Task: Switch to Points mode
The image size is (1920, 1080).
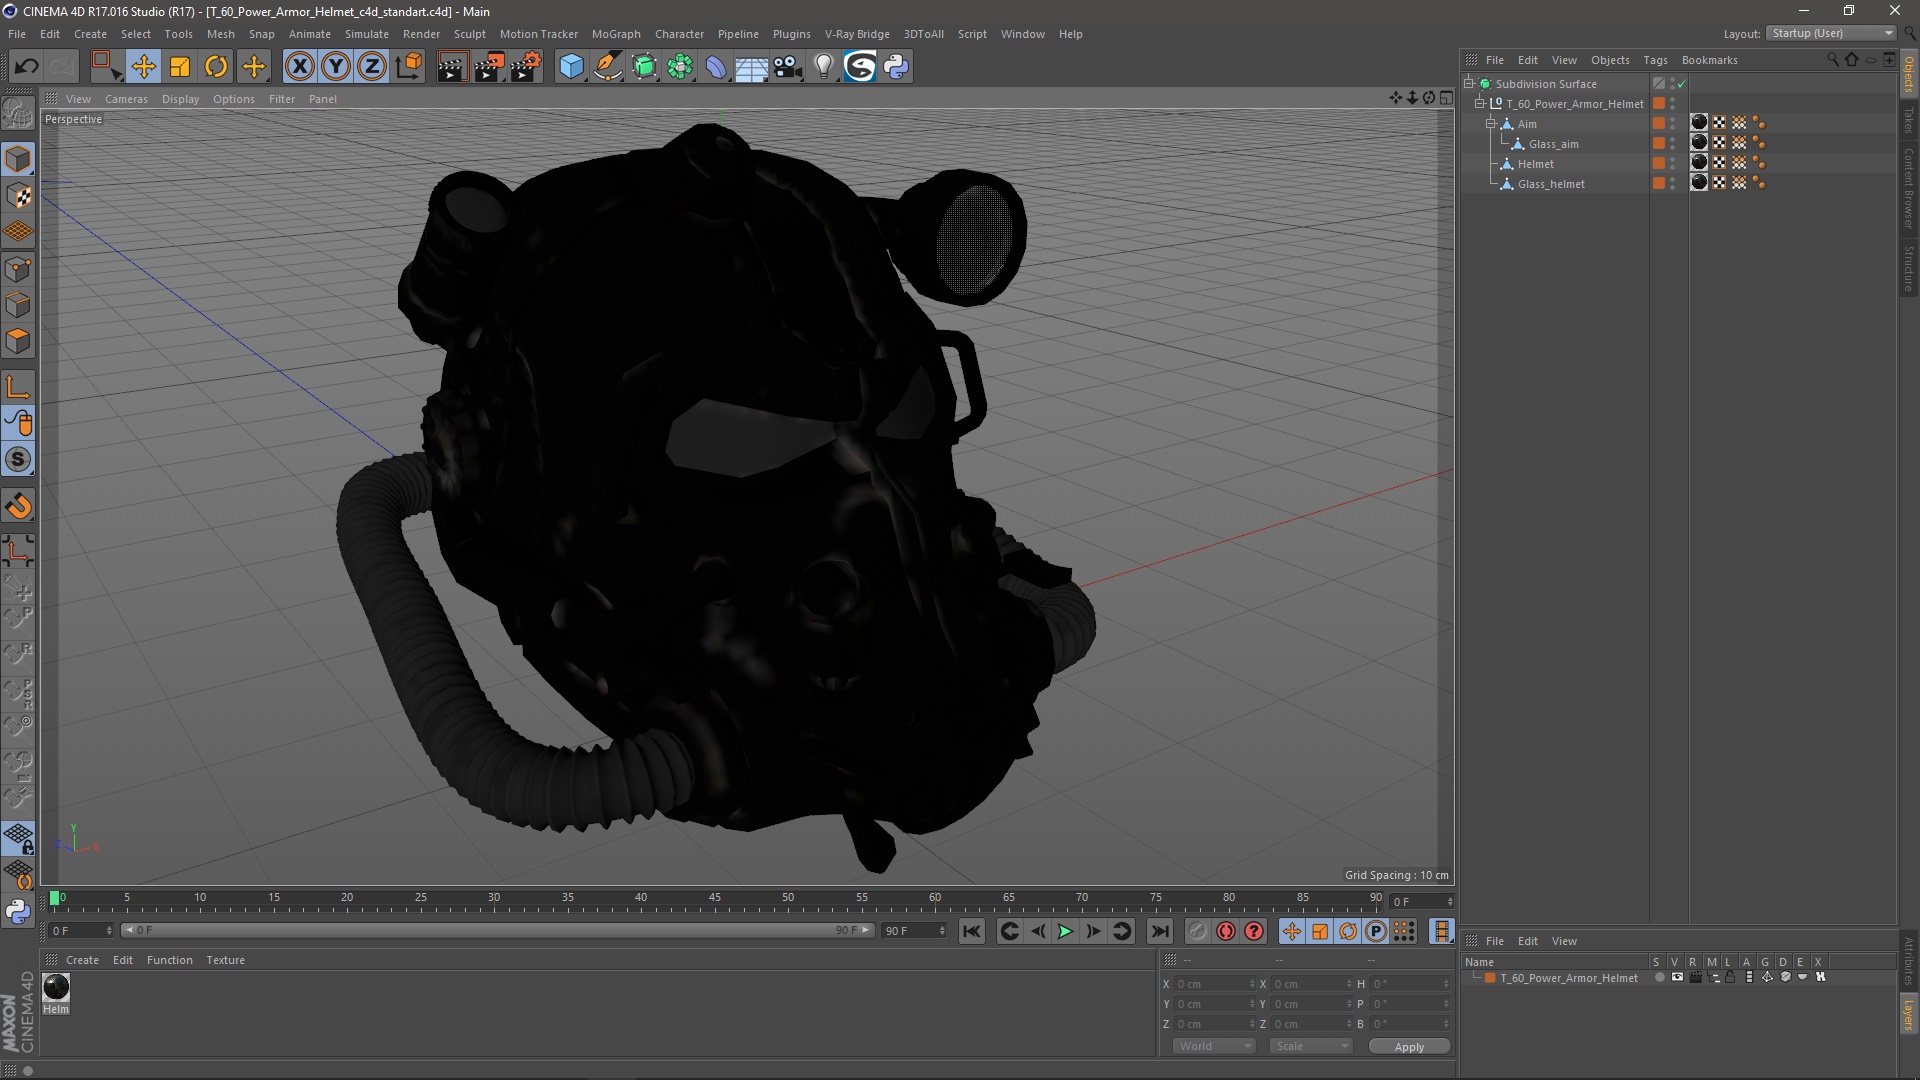Action: [x=18, y=269]
